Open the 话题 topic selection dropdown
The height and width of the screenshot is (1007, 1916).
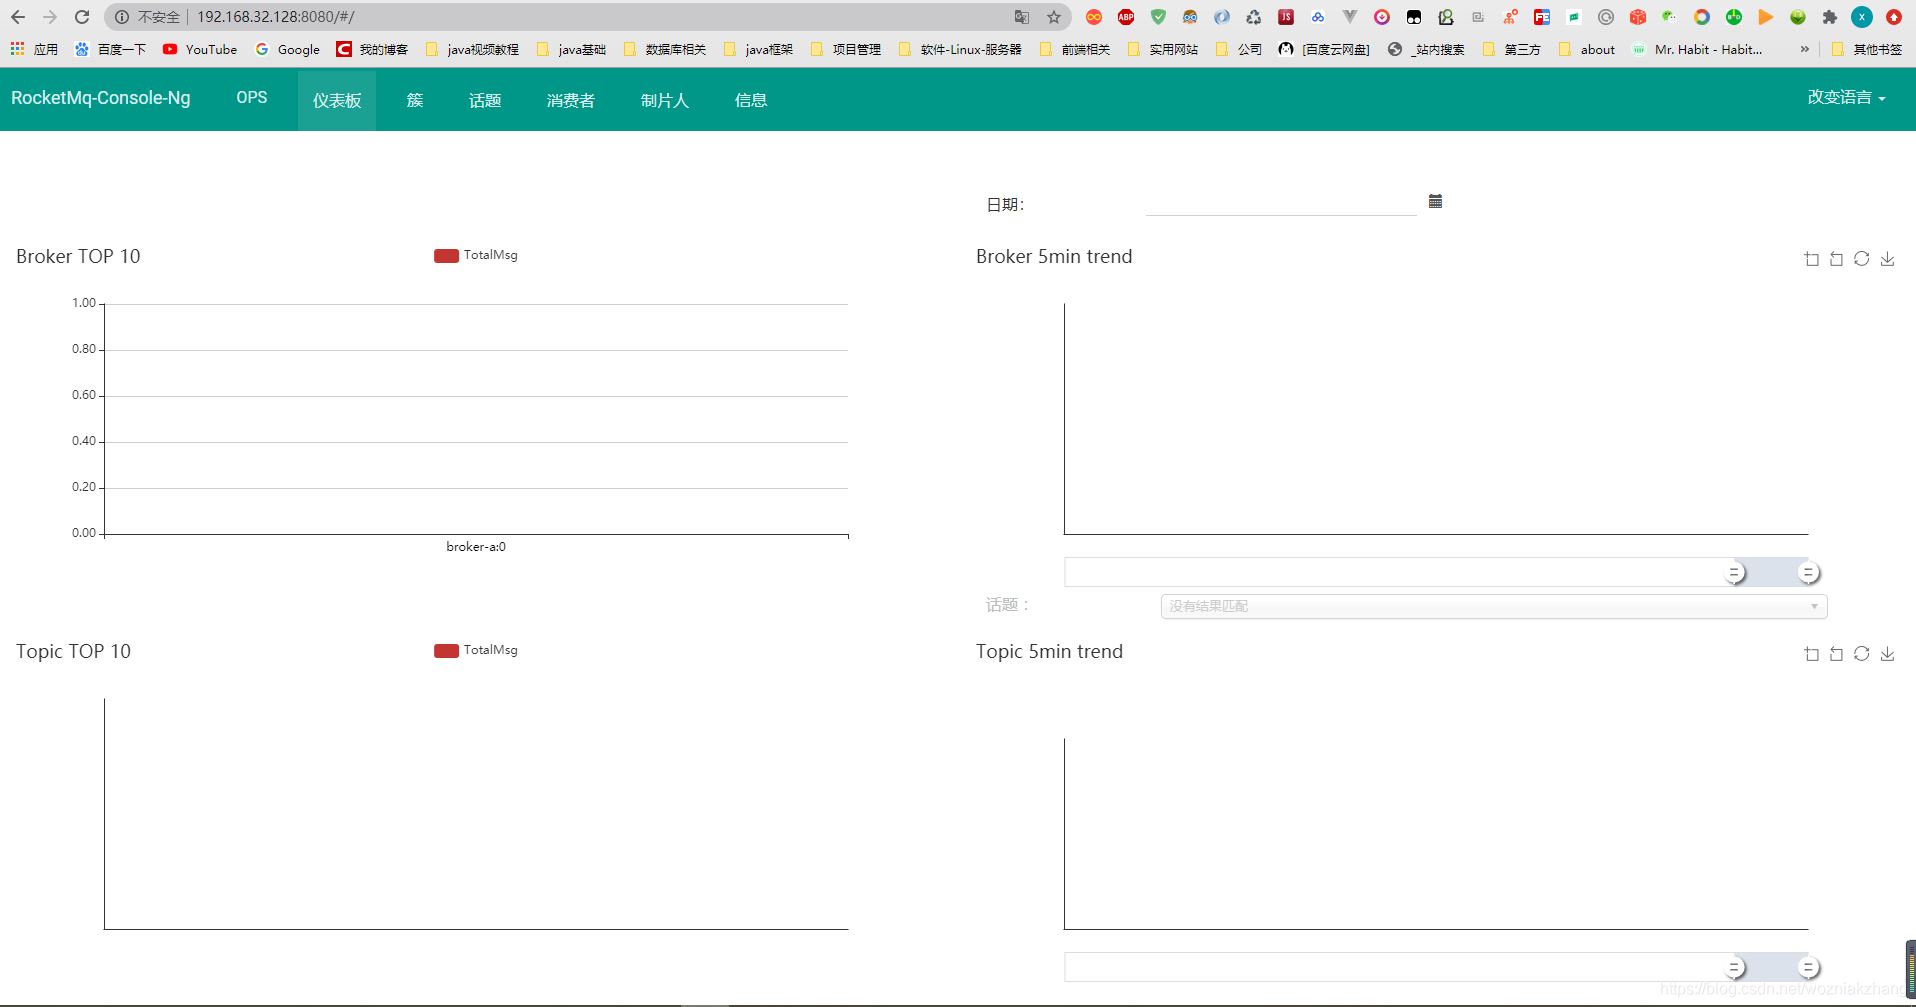[1492, 606]
